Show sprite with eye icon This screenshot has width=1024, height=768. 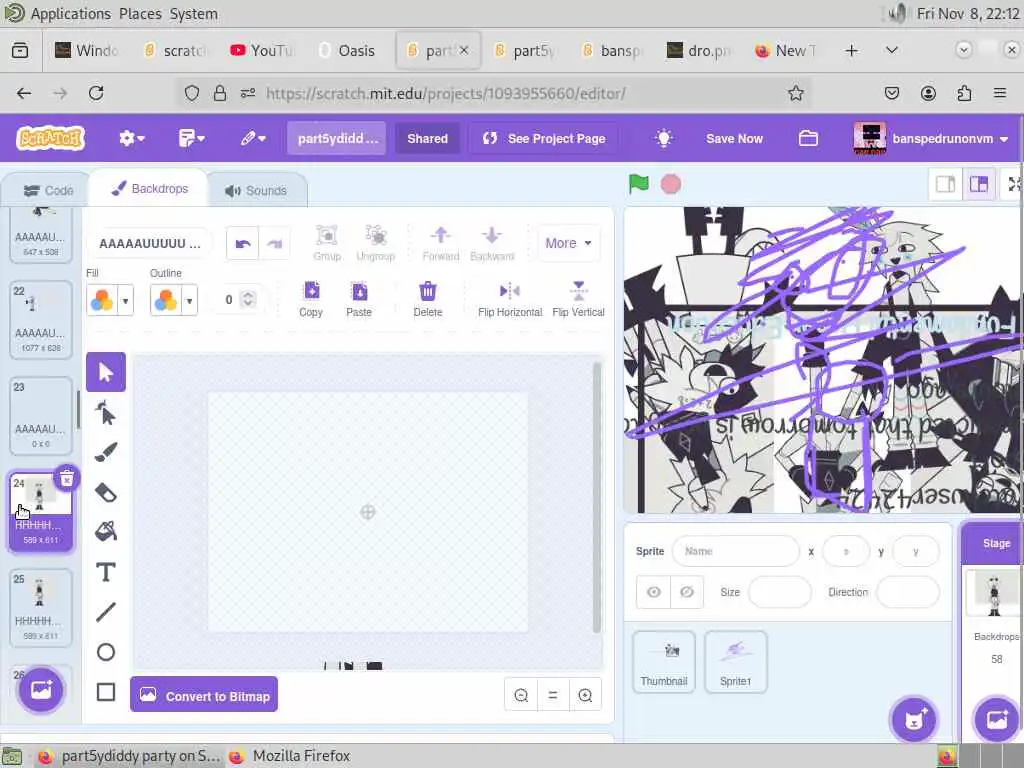654,592
